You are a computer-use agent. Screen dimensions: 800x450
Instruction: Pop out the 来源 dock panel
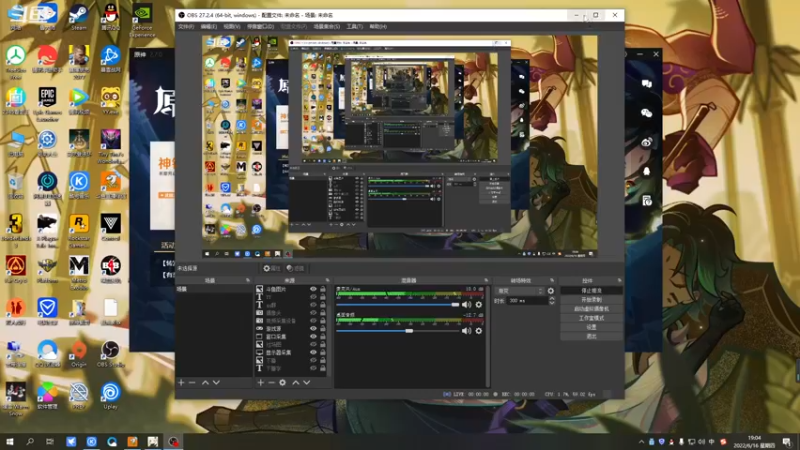pyautogui.click(x=328, y=281)
